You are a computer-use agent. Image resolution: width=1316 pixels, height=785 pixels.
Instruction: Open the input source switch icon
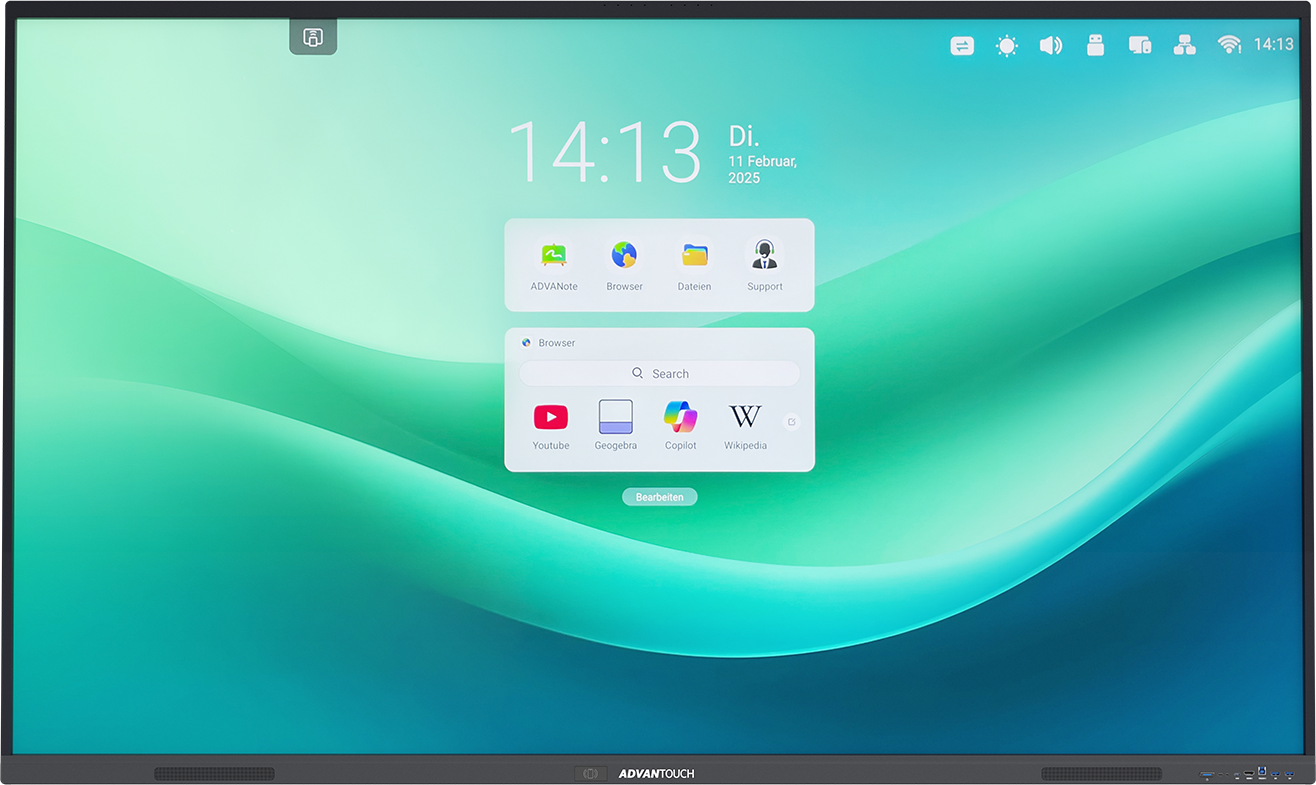(962, 45)
